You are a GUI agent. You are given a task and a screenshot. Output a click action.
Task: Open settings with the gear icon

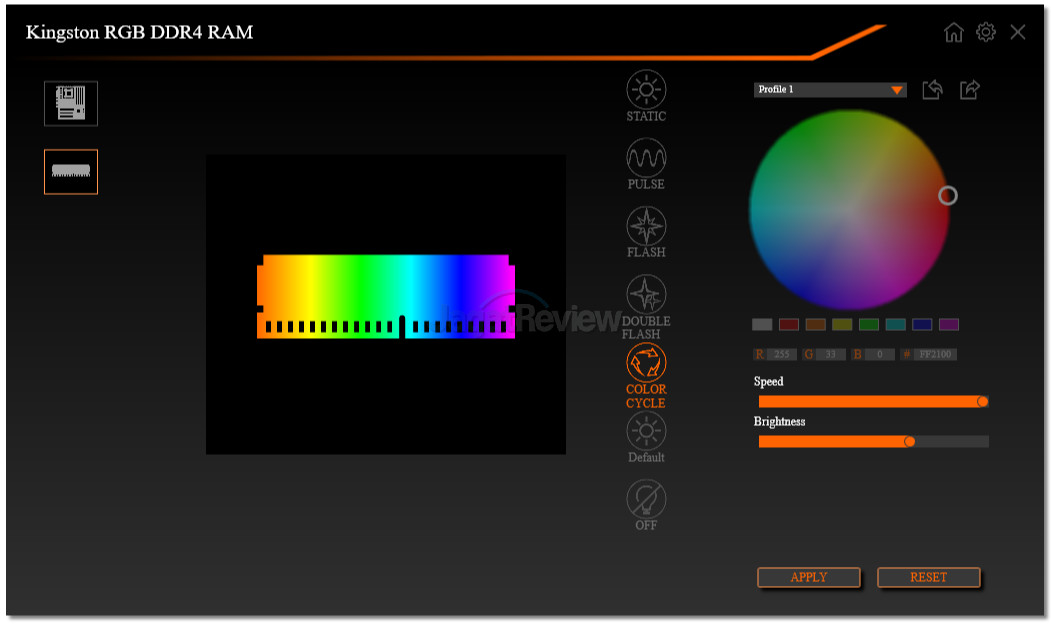[x=985, y=32]
